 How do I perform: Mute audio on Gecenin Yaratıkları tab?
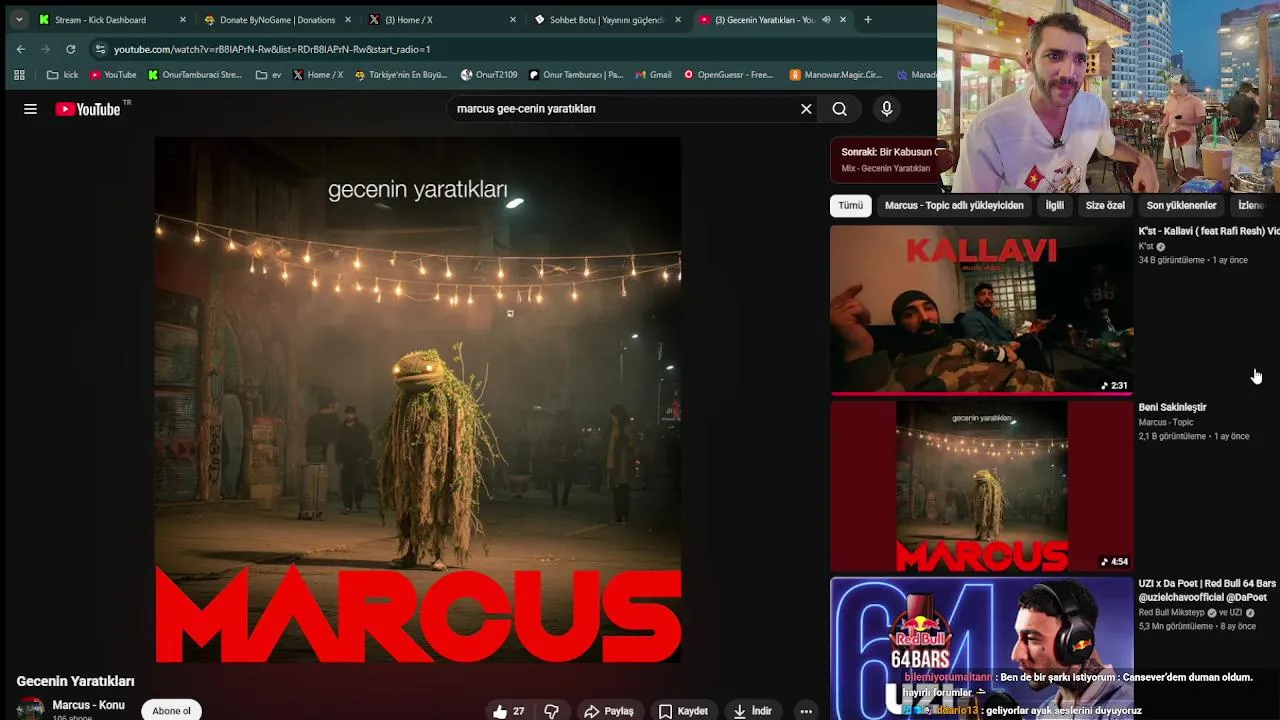826,19
